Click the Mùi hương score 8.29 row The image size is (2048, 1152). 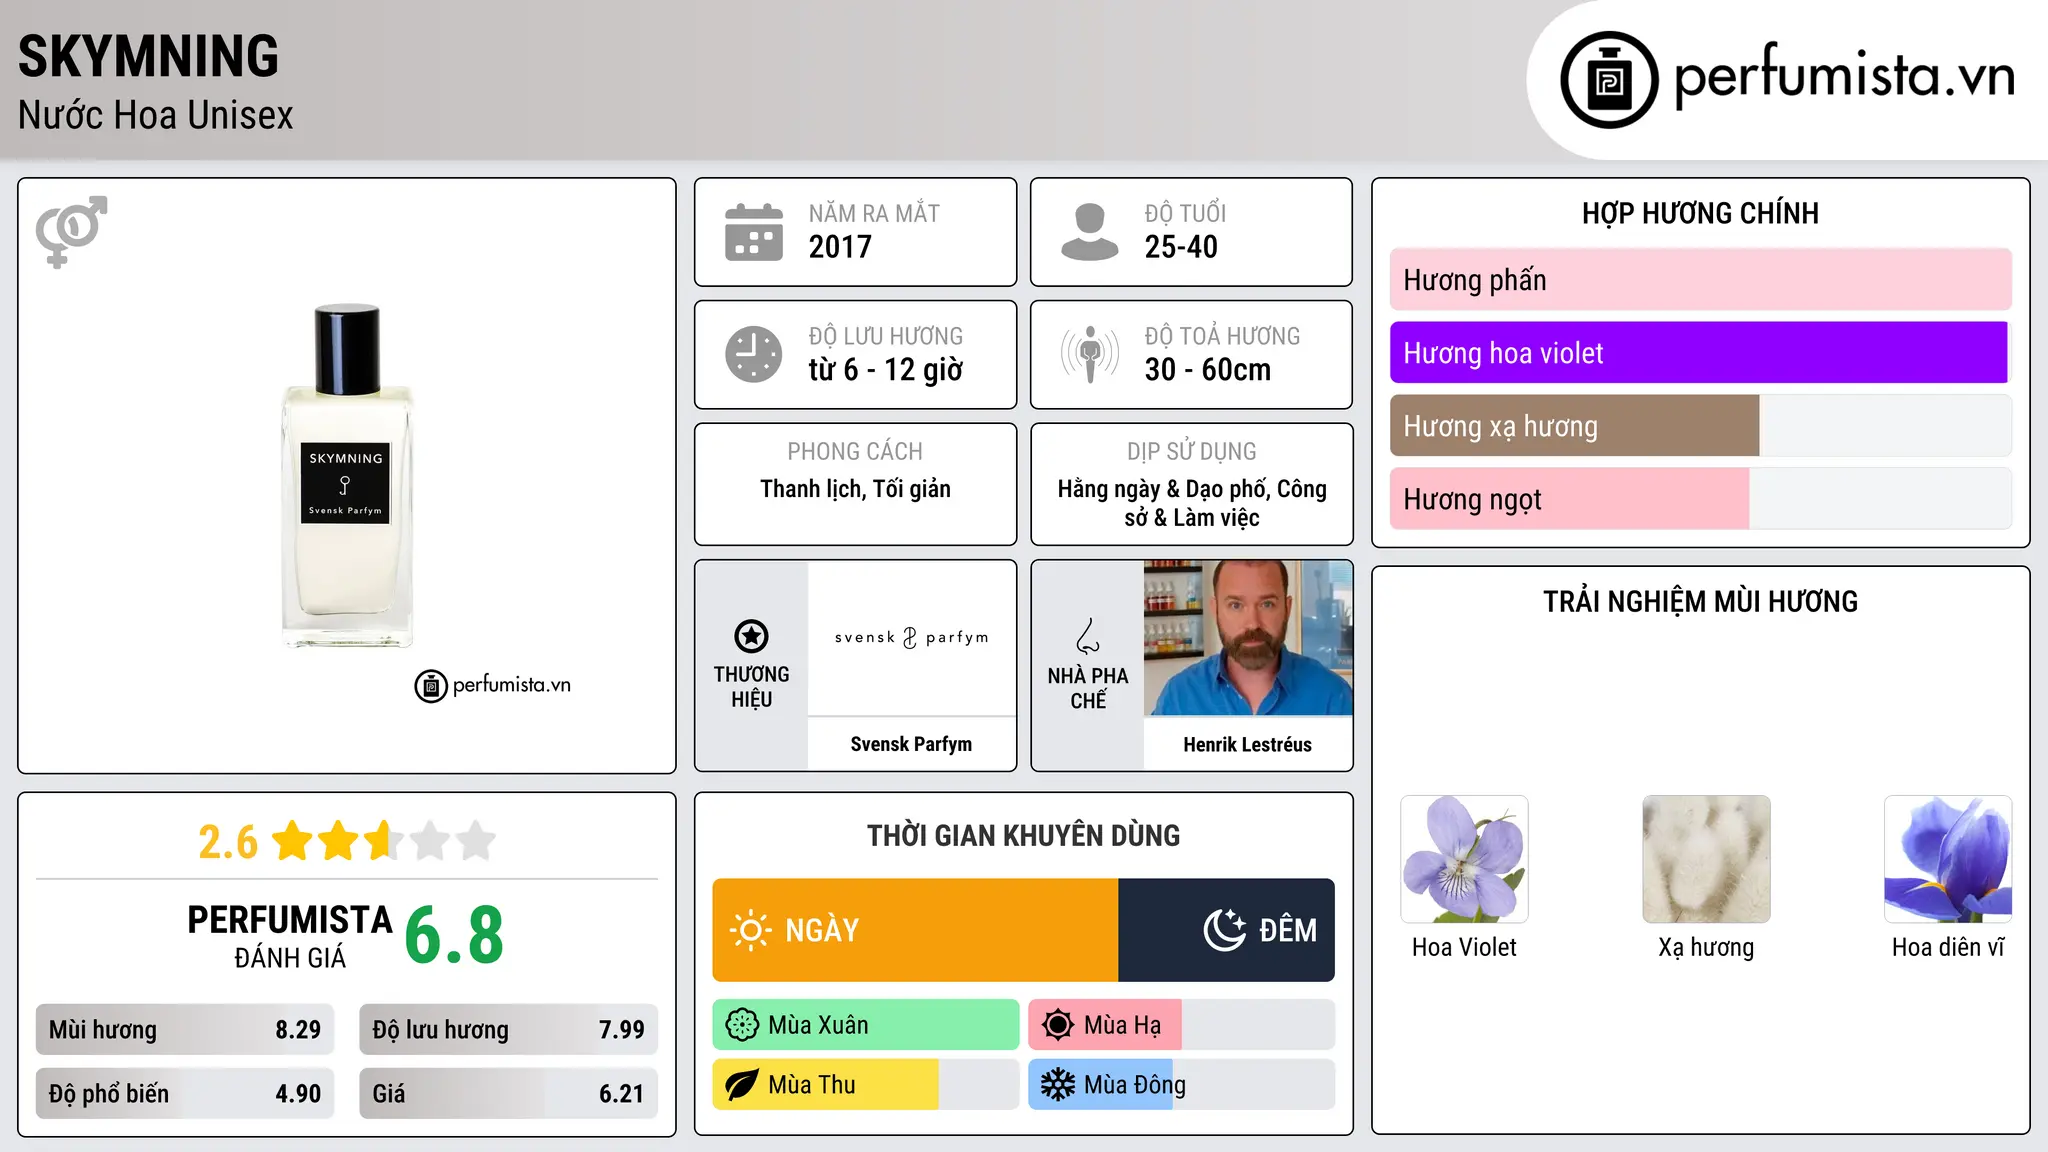(185, 1030)
